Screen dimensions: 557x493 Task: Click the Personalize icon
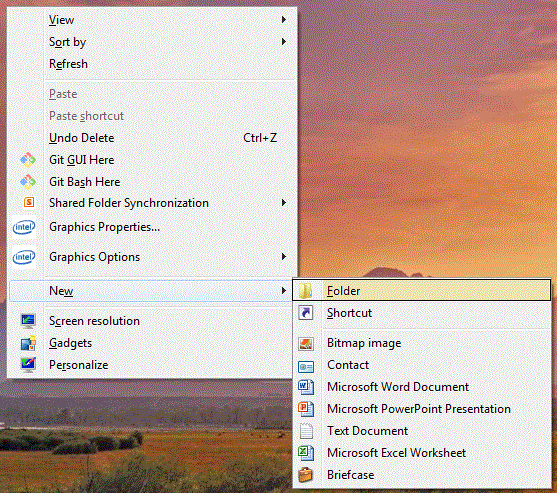click(28, 365)
